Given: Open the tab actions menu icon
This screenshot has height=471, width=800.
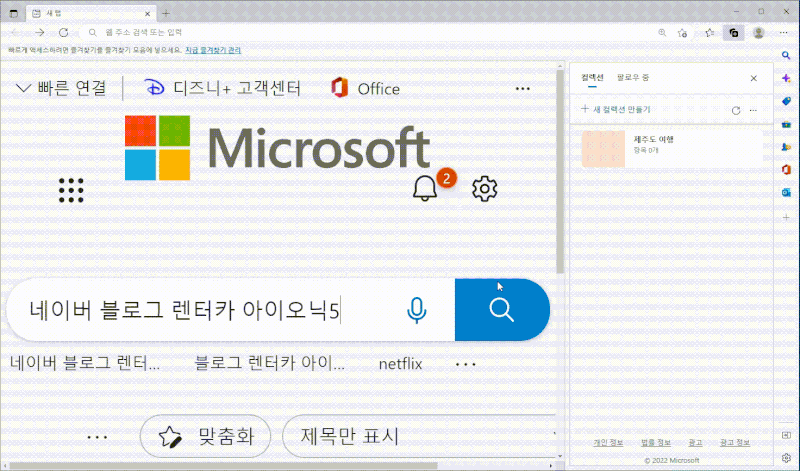Looking at the screenshot, I should pyautogui.click(x=14, y=14).
